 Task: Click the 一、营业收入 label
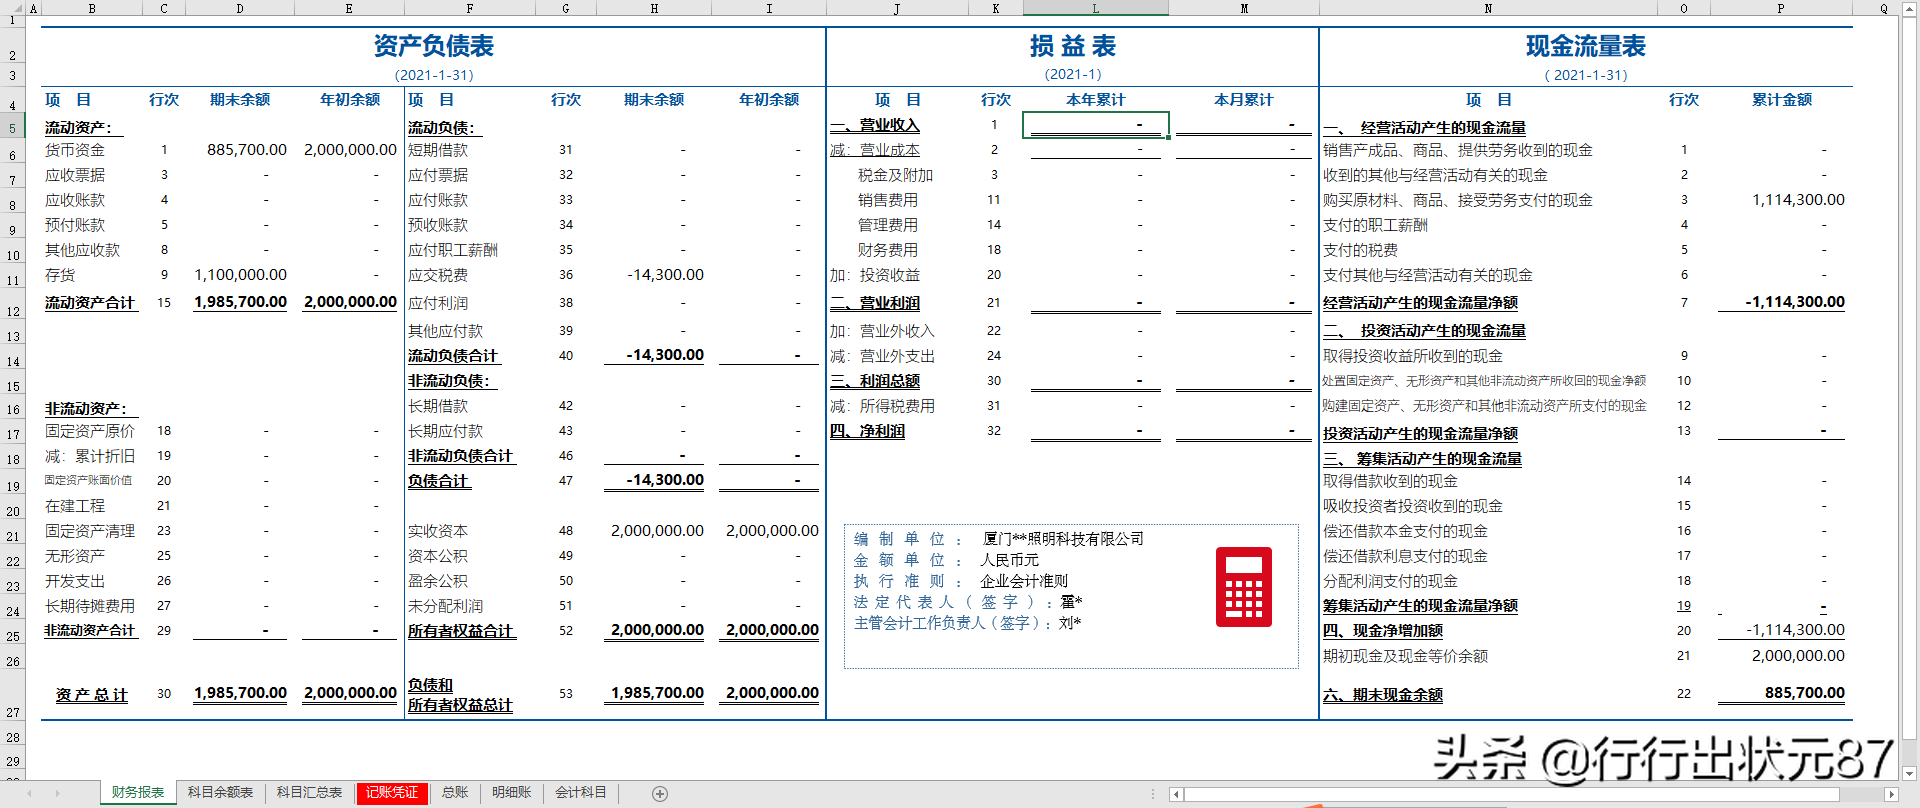click(875, 125)
